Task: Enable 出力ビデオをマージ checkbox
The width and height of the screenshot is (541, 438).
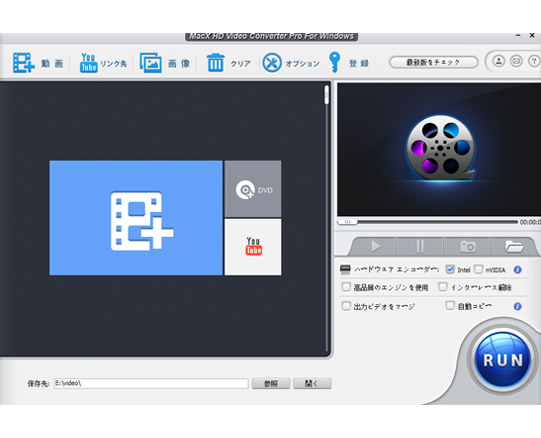Action: (x=346, y=306)
